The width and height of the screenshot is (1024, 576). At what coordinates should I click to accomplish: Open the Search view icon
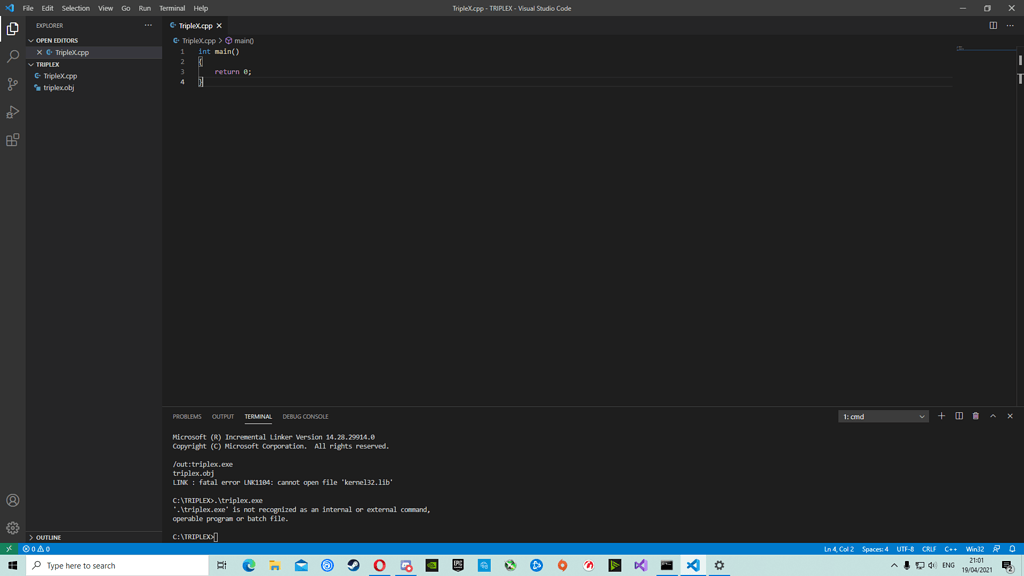[x=12, y=57]
